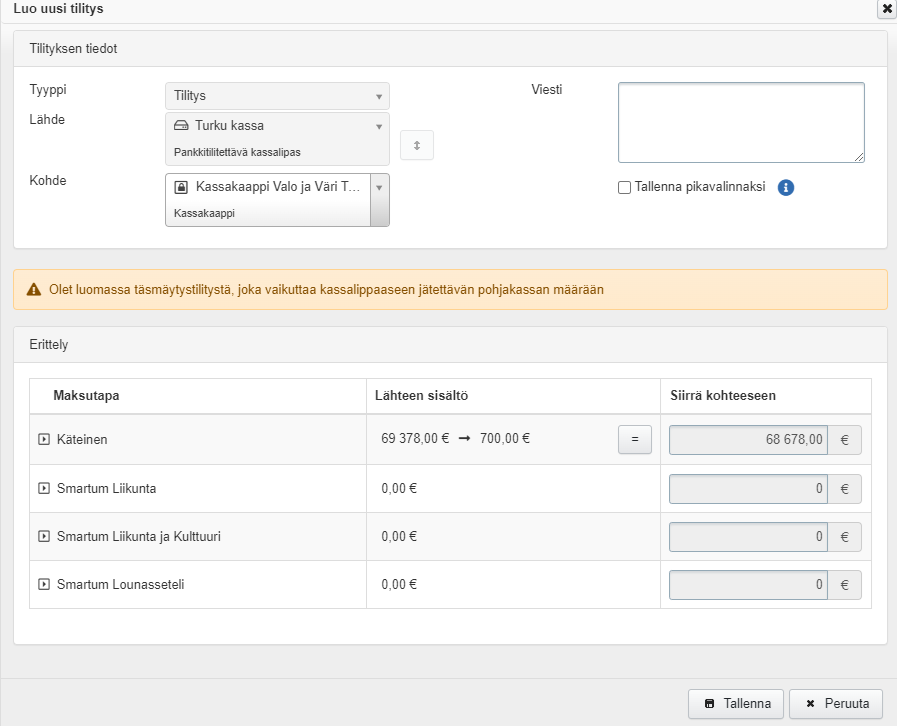Viewport: 897px width, 726px height.
Task: Click into the Viesti message text area
Action: point(740,122)
